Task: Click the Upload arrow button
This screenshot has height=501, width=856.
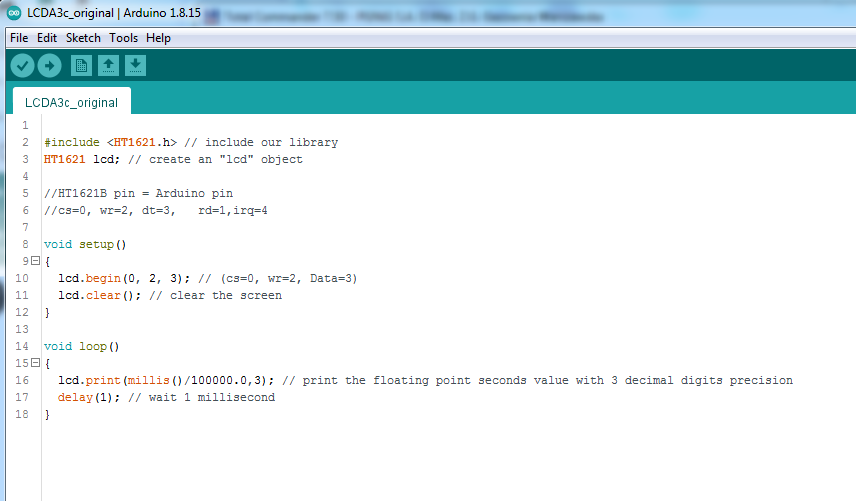Action: click(x=50, y=66)
